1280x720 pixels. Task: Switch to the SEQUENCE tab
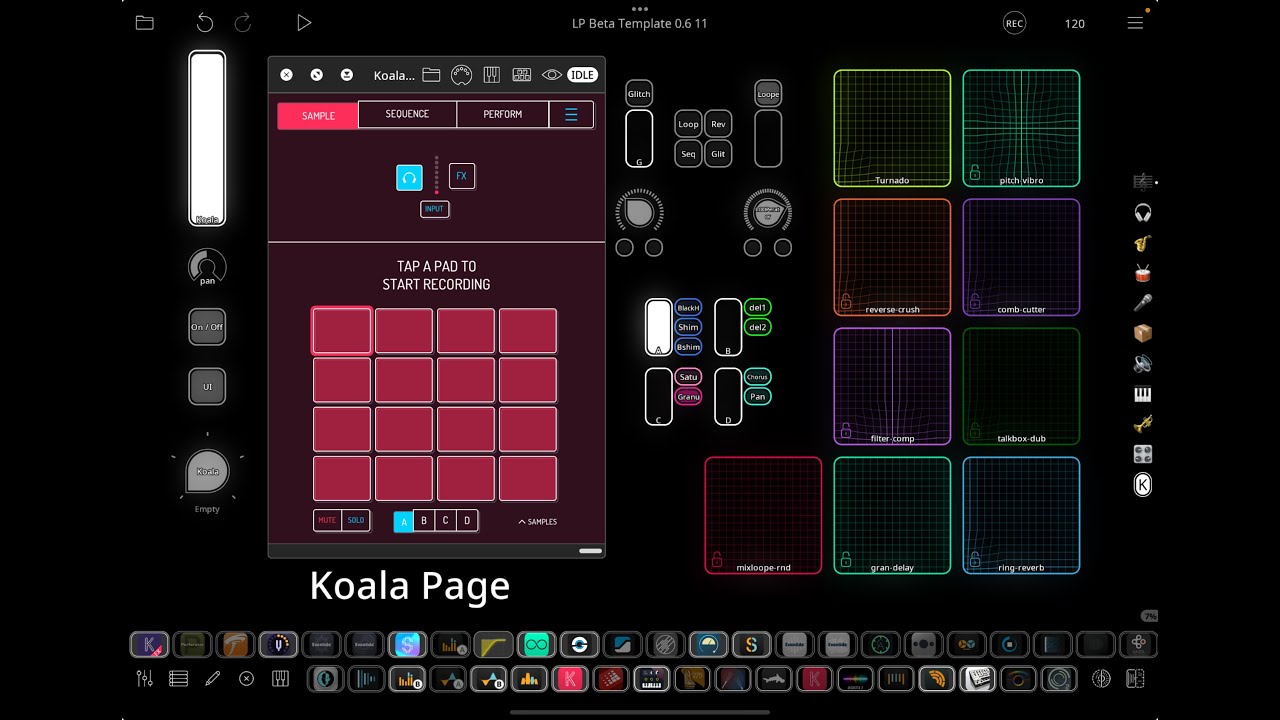[407, 114]
